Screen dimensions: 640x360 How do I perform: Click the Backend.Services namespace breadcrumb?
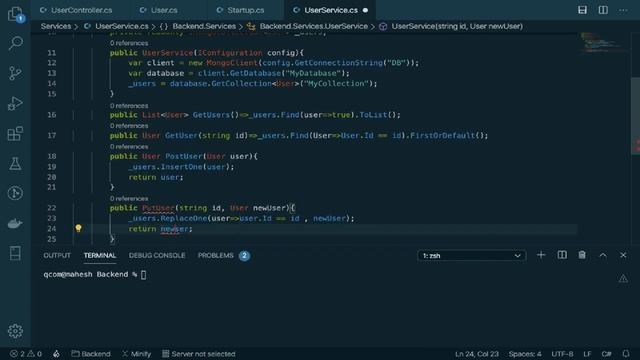tap(204, 26)
